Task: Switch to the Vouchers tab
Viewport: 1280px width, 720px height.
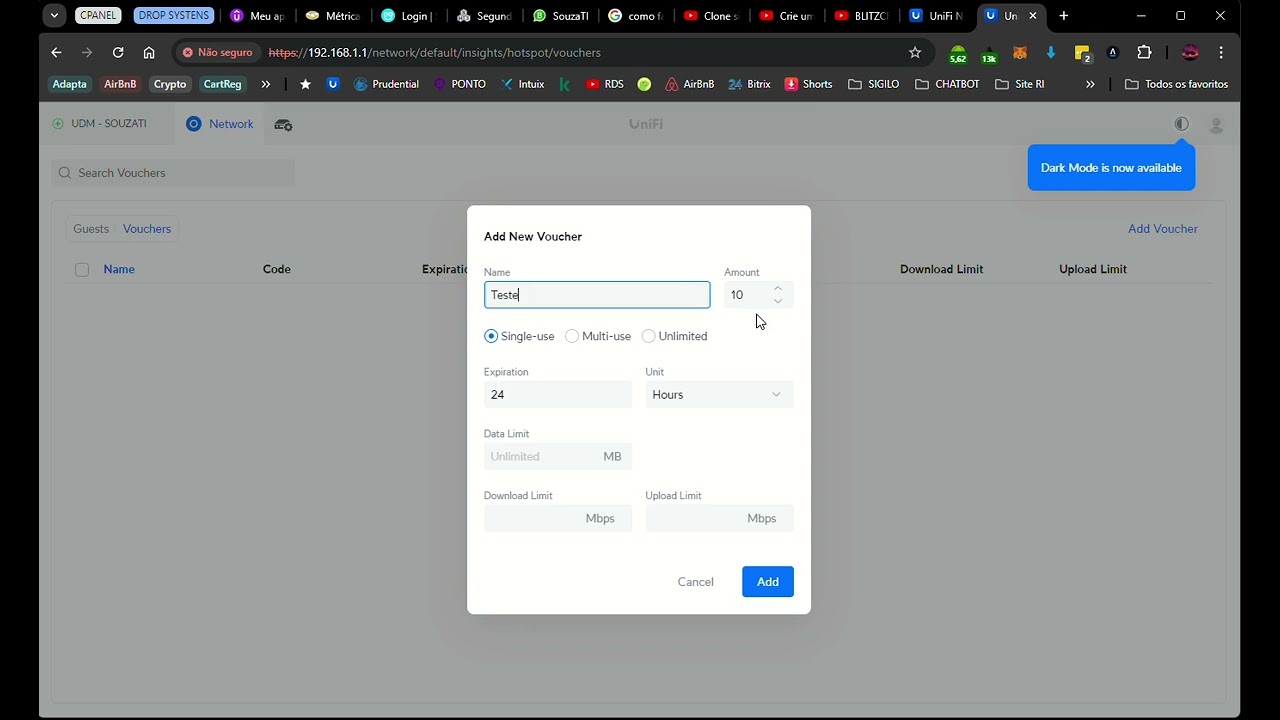Action: [147, 229]
